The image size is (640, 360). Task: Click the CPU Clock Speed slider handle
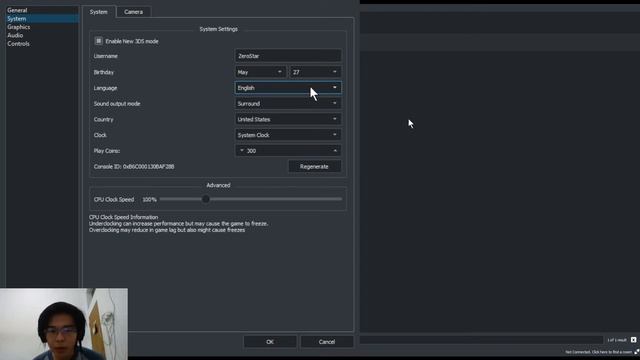pyautogui.click(x=206, y=199)
